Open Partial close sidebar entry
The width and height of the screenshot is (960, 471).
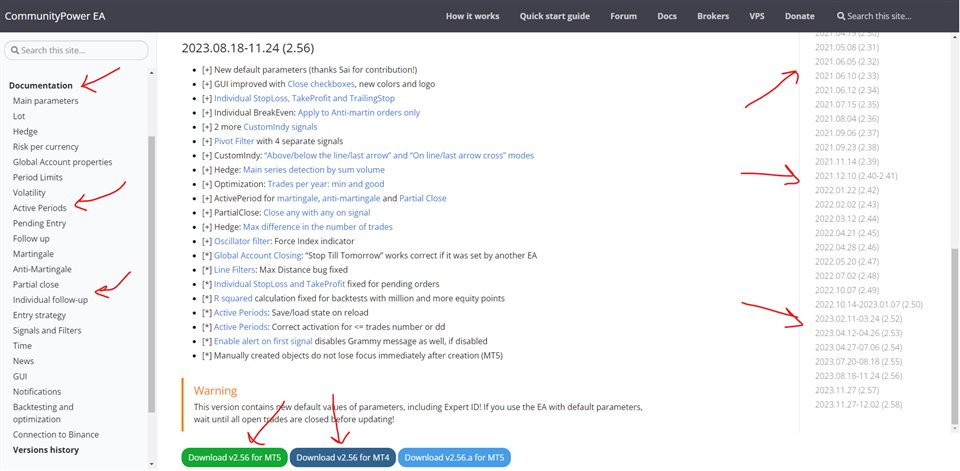36,285
